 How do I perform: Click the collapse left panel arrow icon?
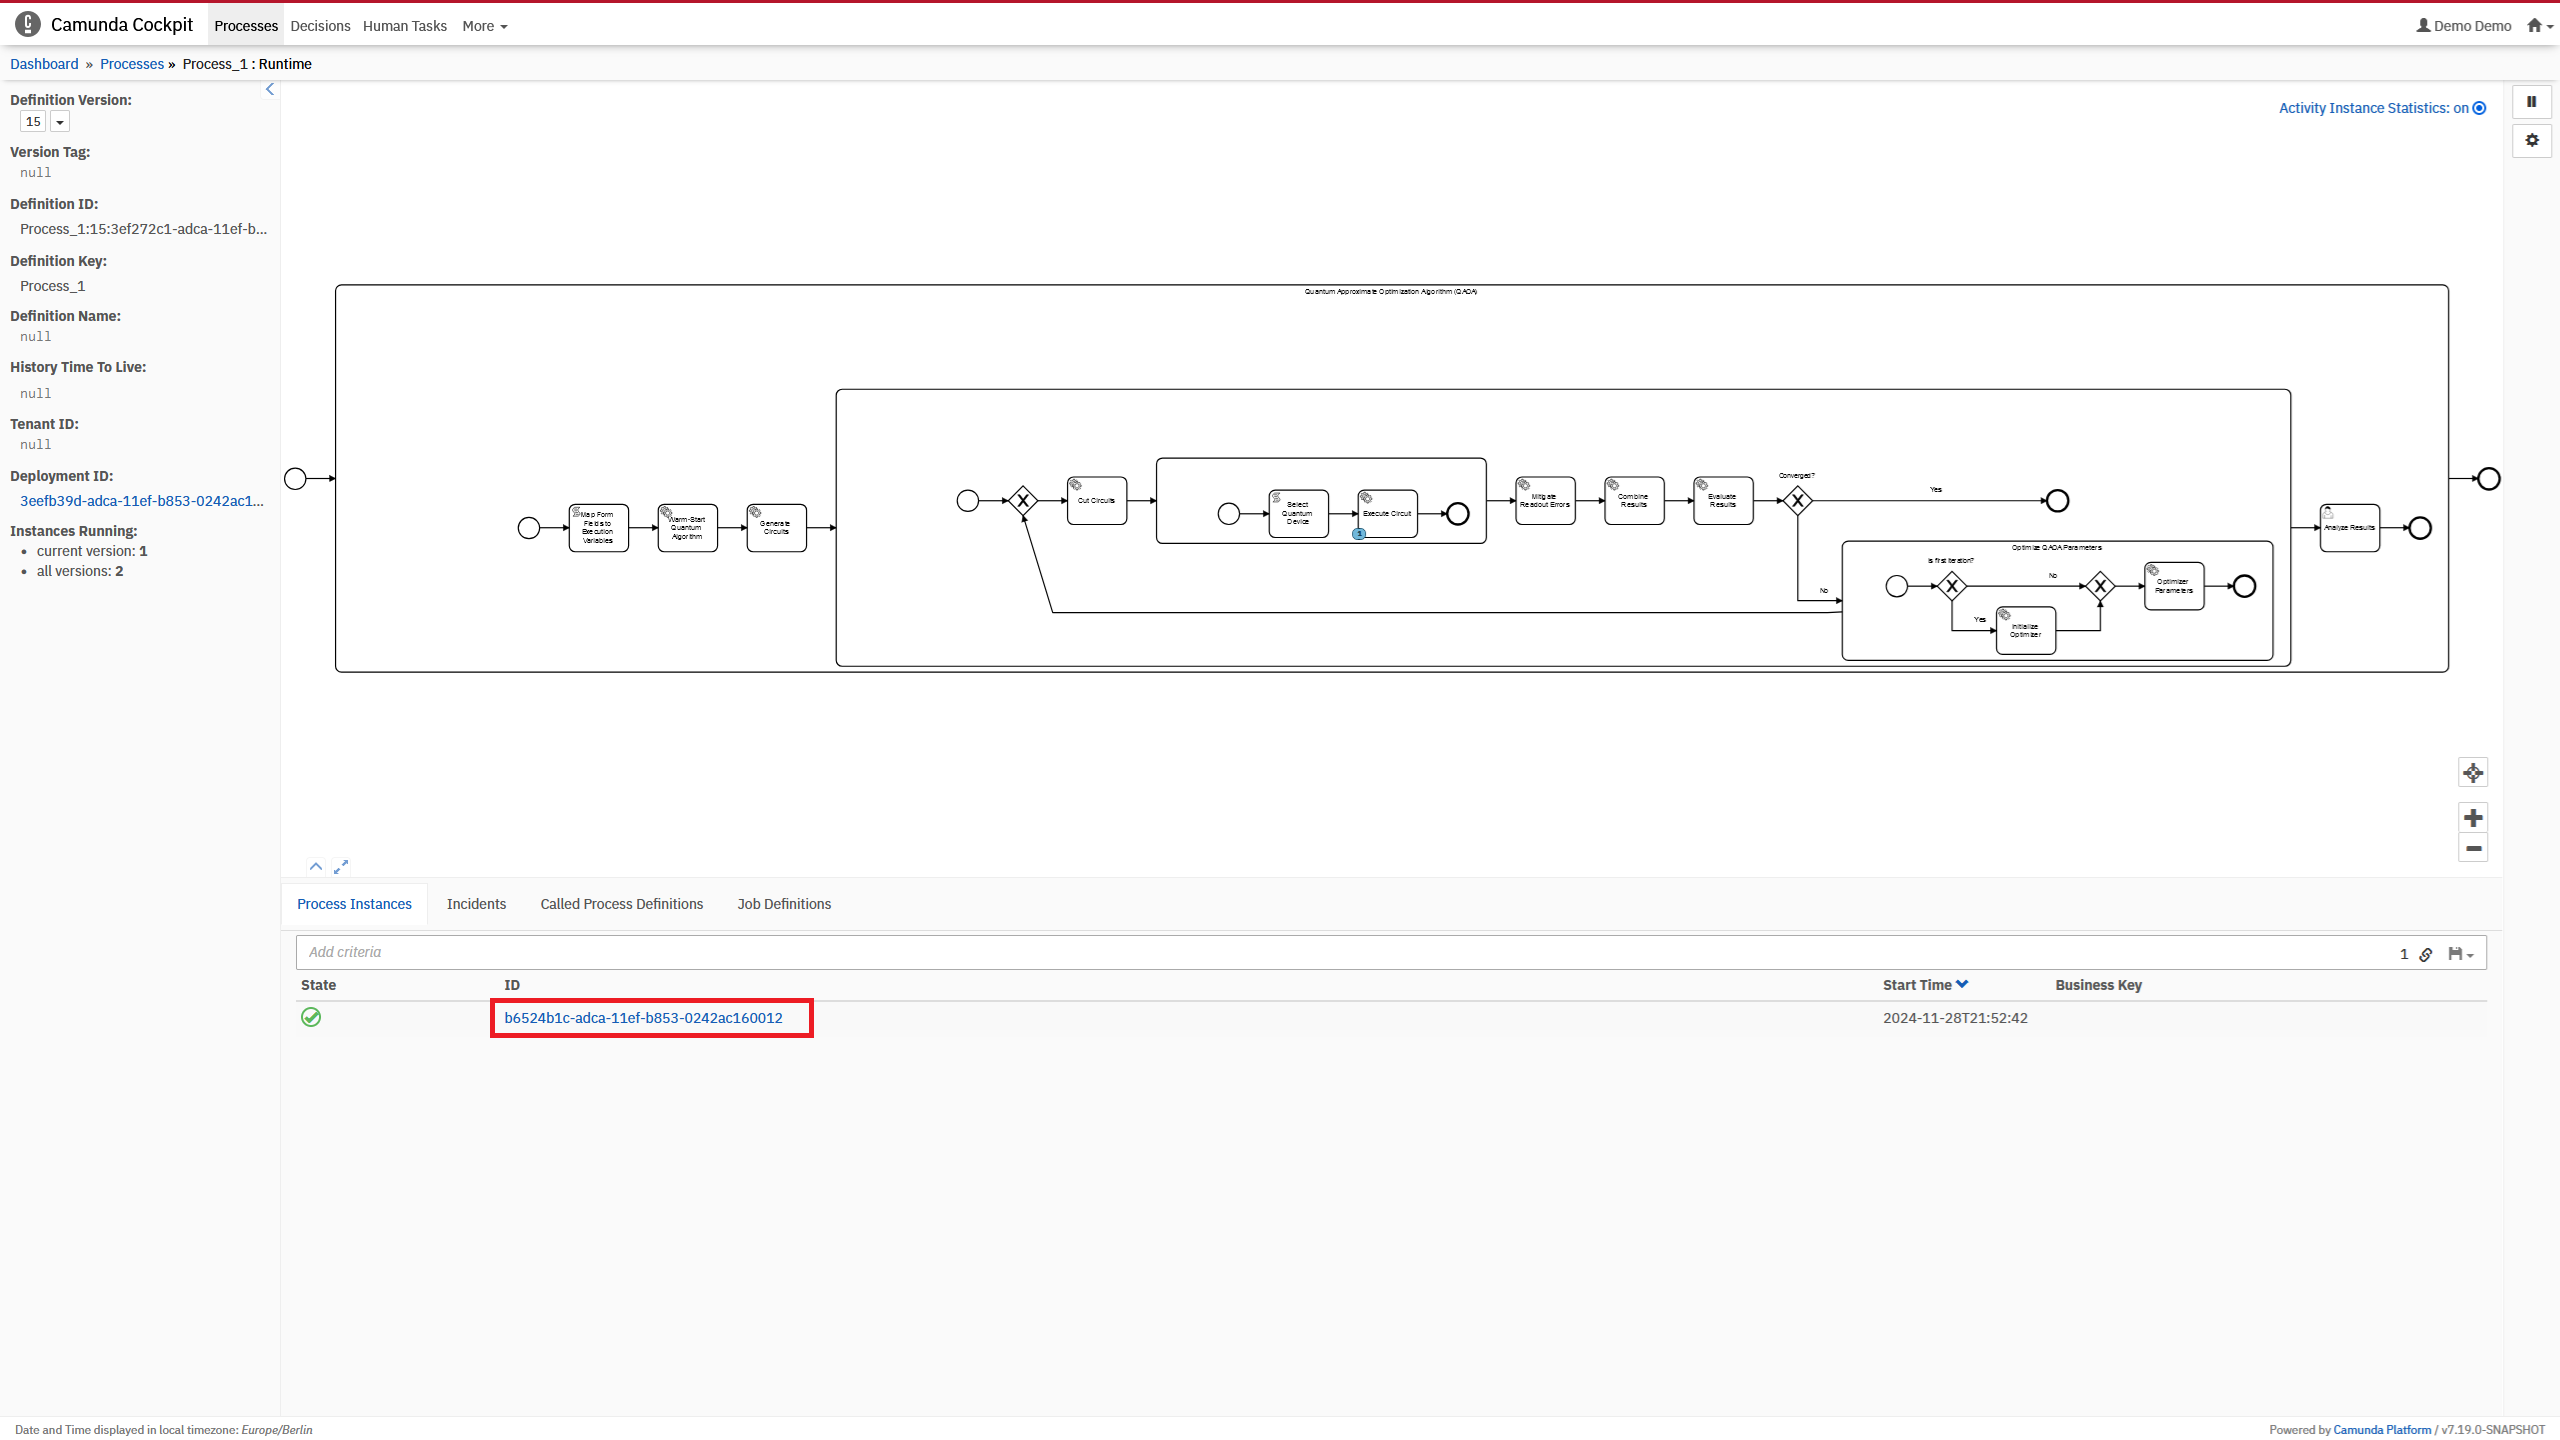(271, 88)
